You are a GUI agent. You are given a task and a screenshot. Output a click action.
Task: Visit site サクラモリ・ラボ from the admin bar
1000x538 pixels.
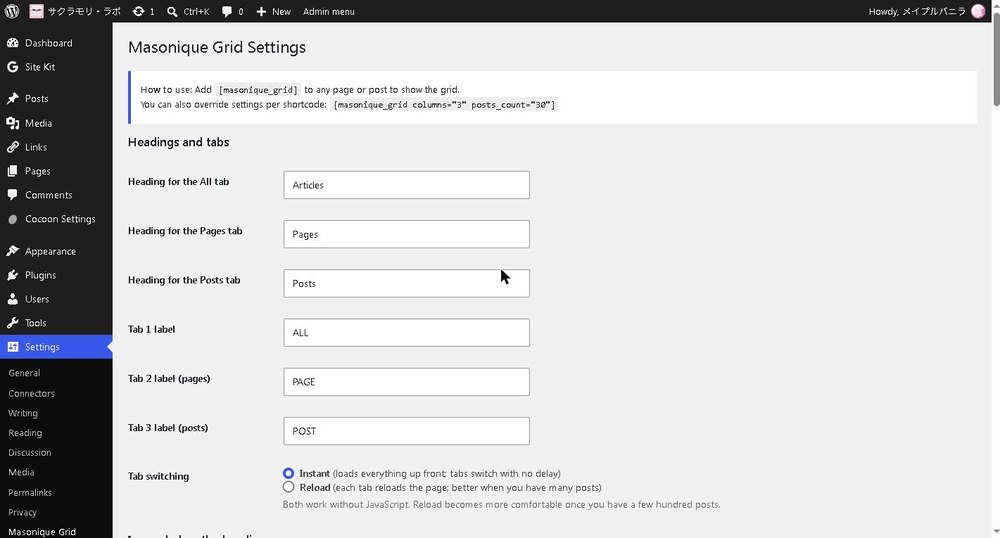tap(75, 11)
